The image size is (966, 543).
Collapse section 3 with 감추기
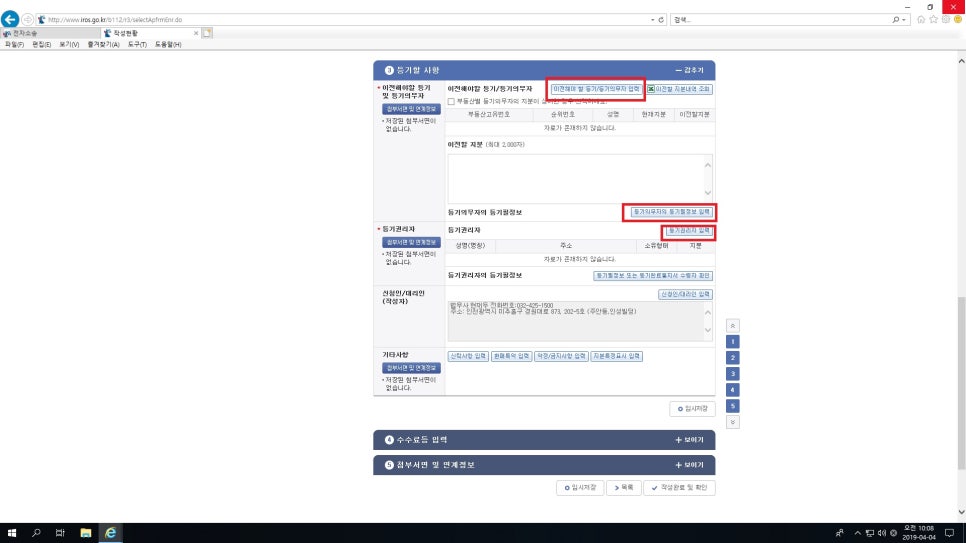[x=689, y=70]
